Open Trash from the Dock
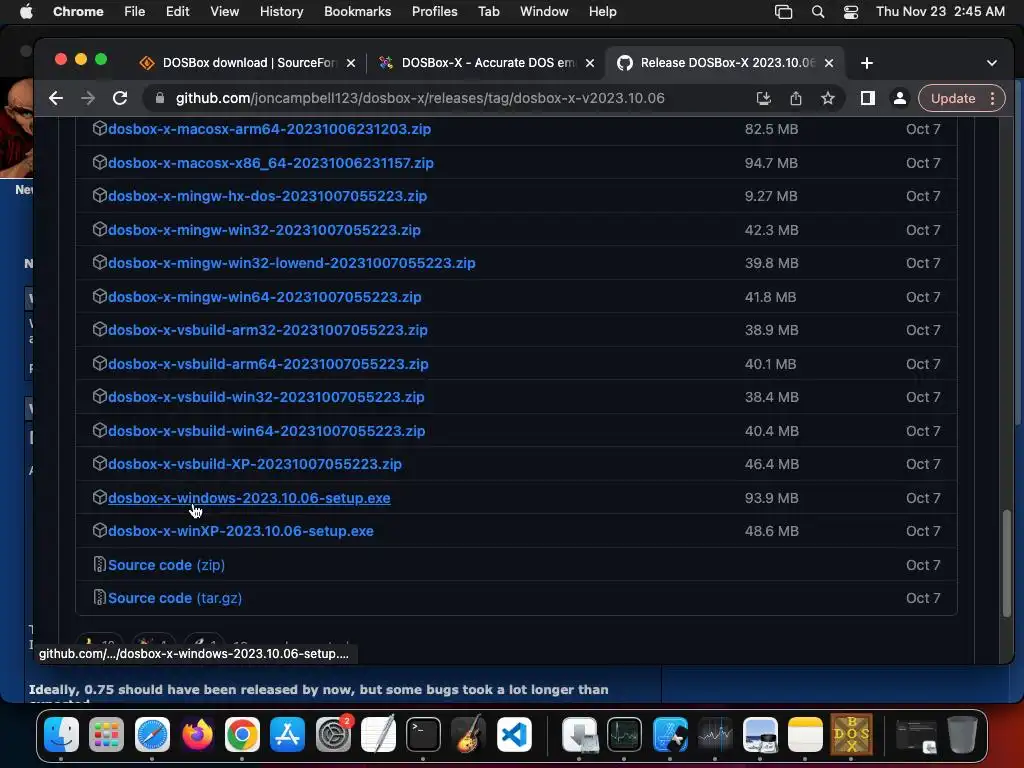Viewport: 1024px width, 768px height. (x=962, y=735)
